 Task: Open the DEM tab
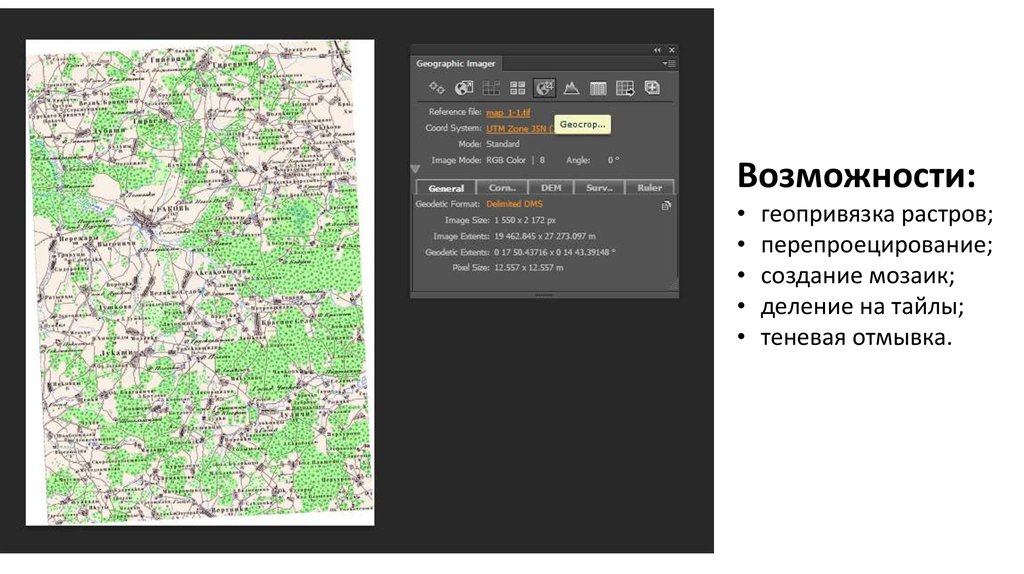coord(551,187)
